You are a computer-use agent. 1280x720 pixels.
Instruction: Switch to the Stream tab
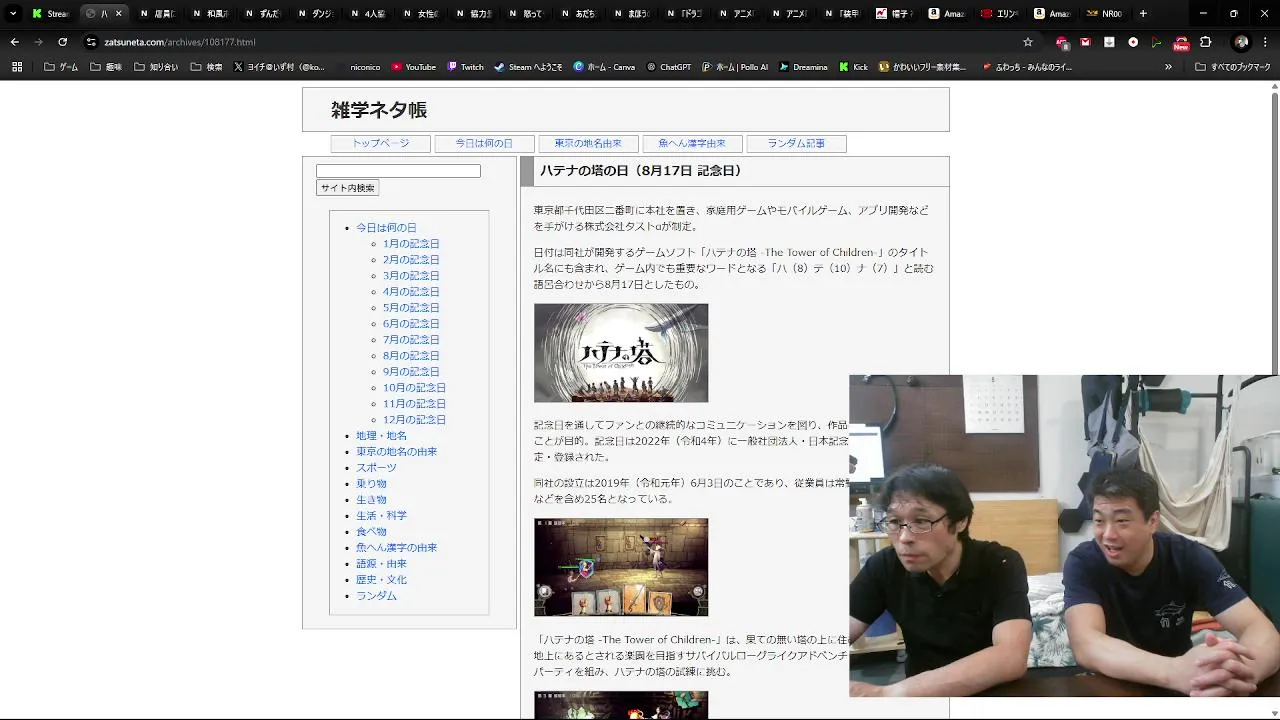[50, 14]
